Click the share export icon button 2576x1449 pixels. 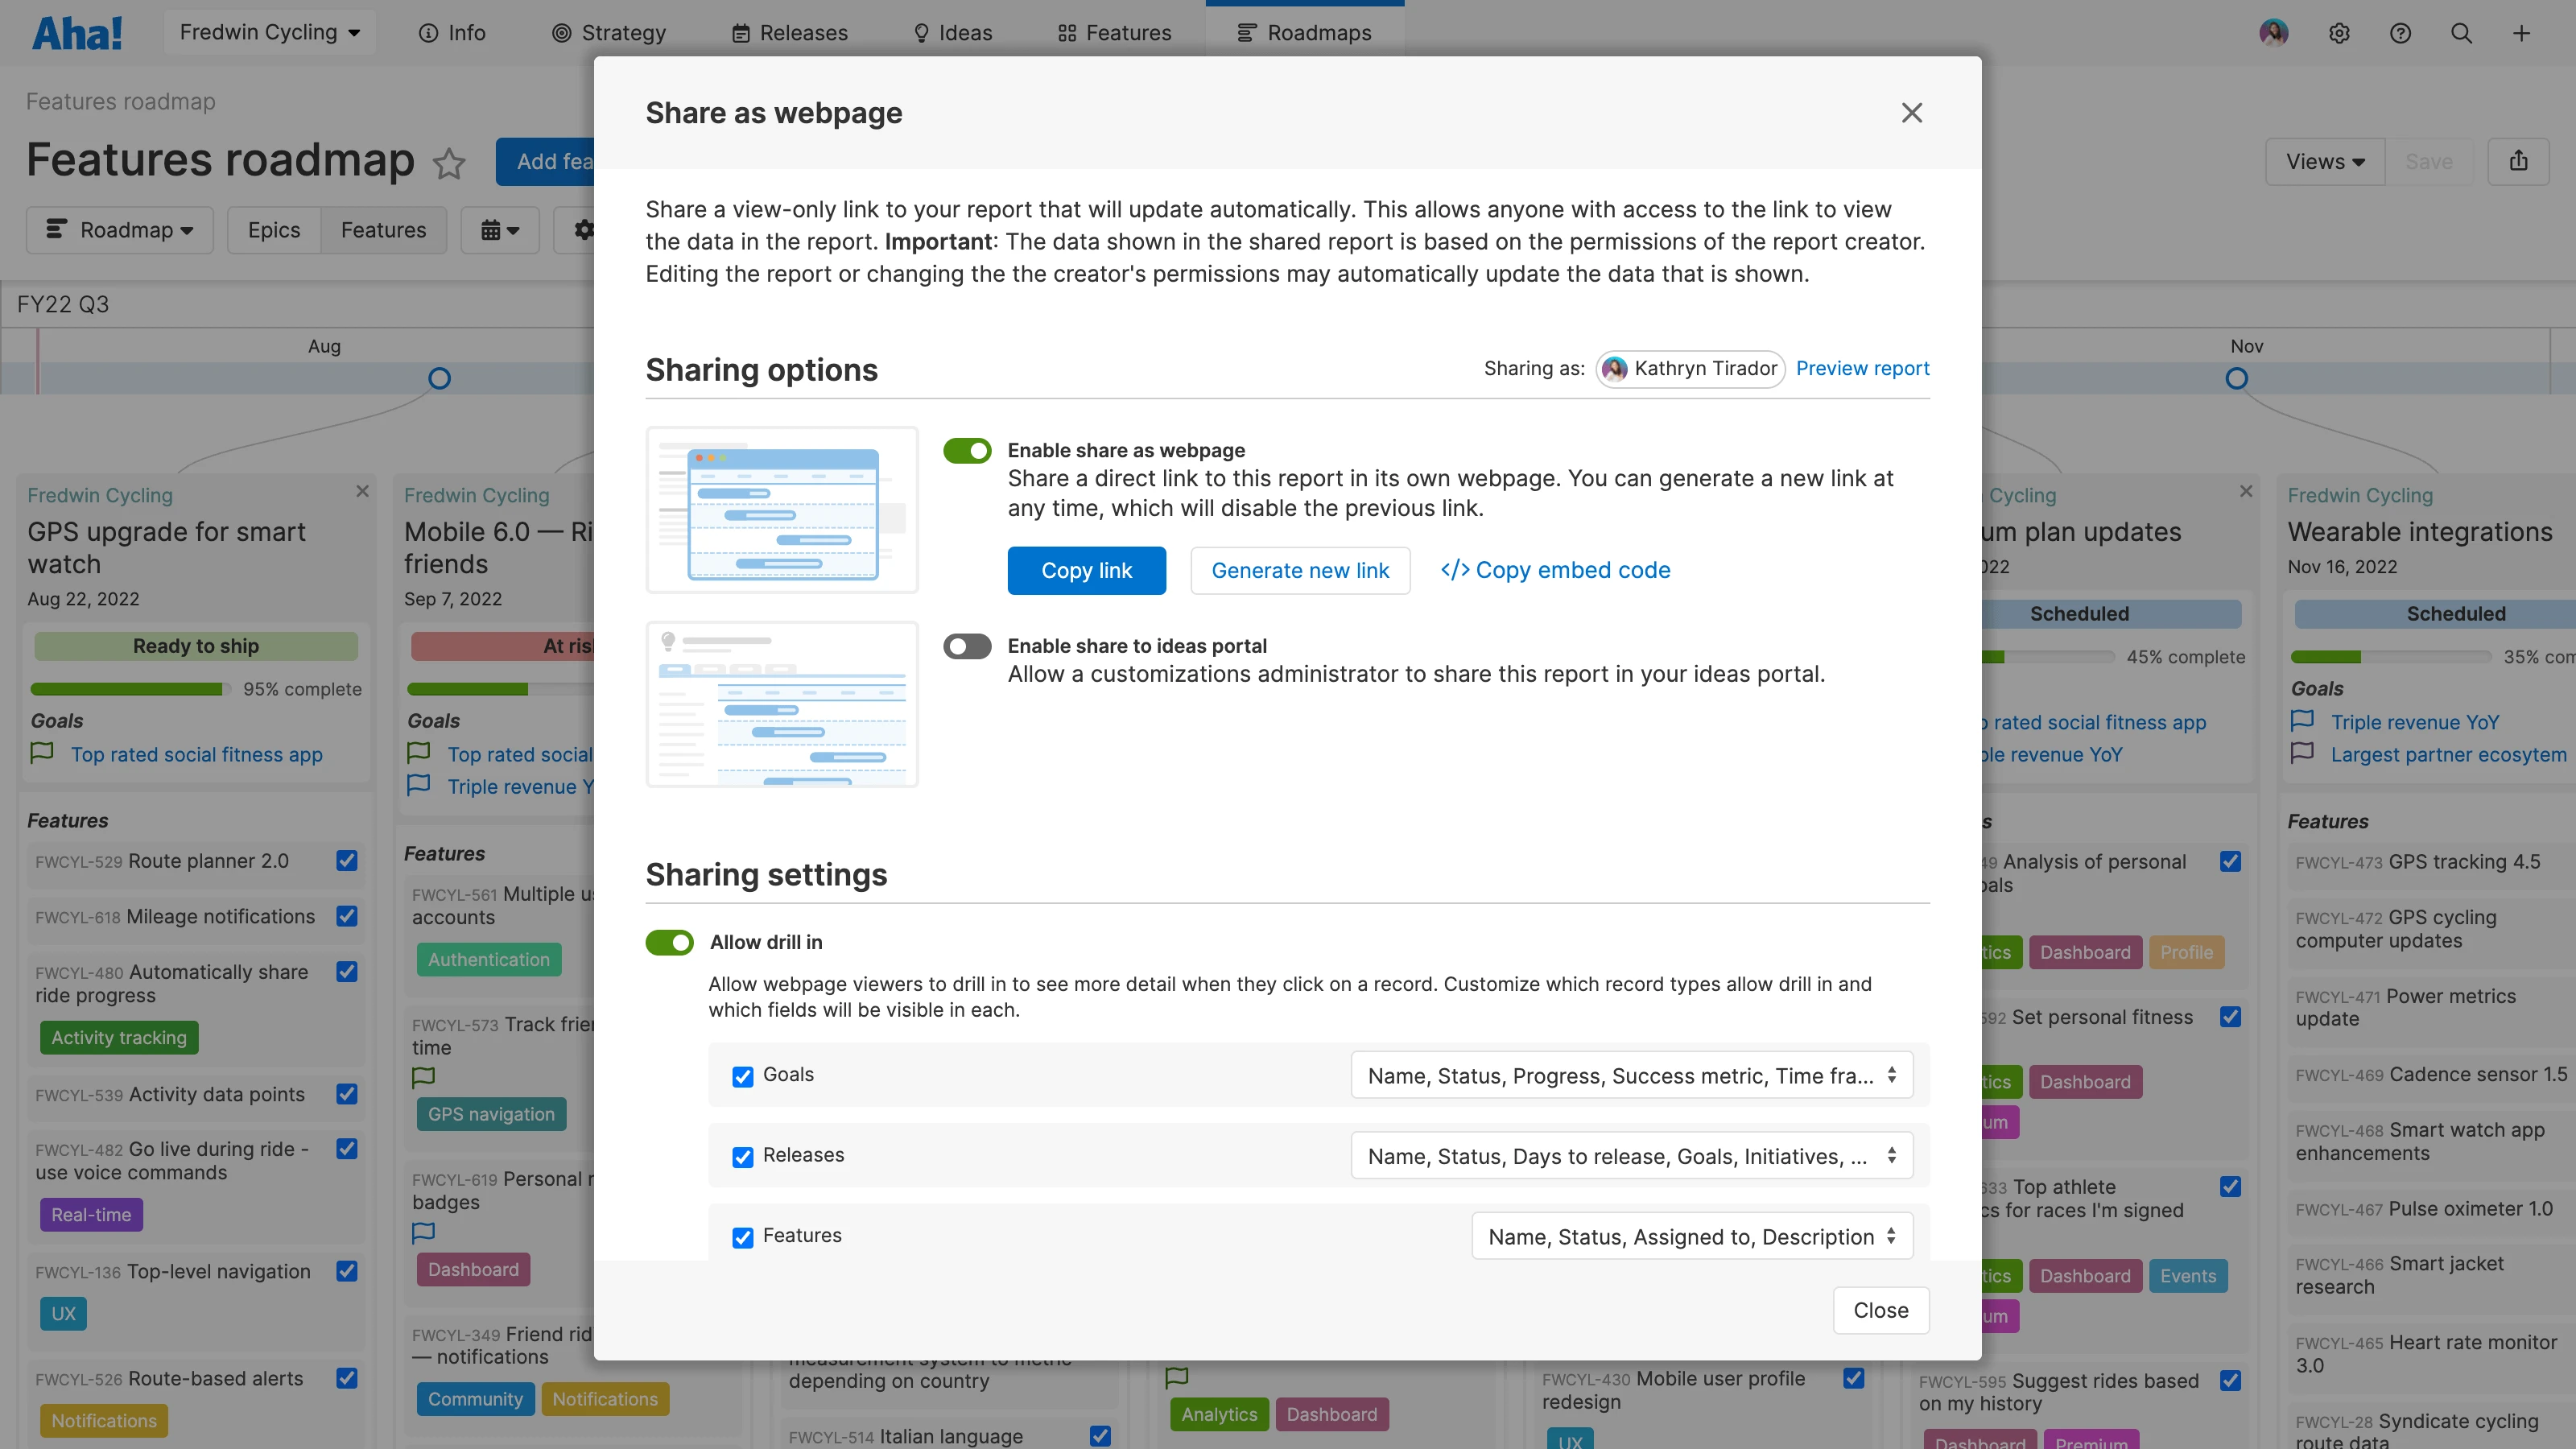pyautogui.click(x=2518, y=161)
